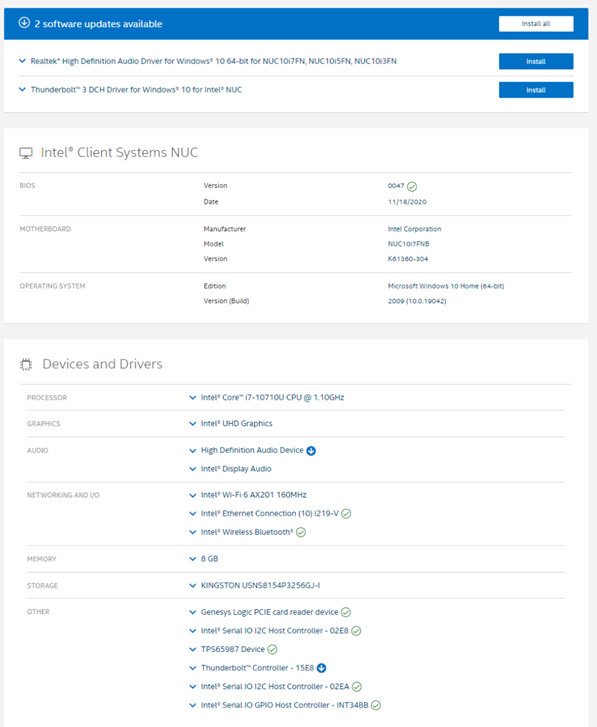Click the Intel Corporation manufacturer value
Screen dimensions: 597x727
coord(414,229)
